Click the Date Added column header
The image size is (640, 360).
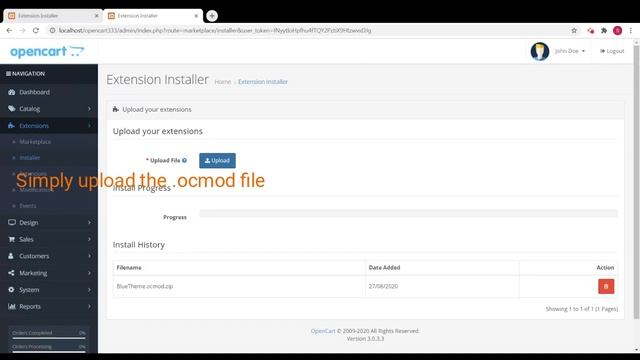pyautogui.click(x=384, y=268)
